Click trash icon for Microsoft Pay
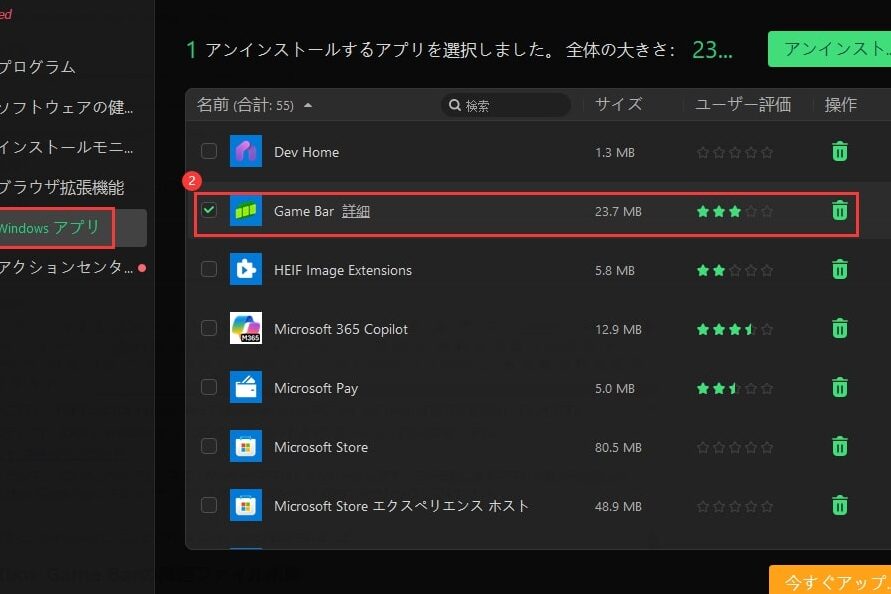Screen dimensions: 891x594 click(x=839, y=388)
